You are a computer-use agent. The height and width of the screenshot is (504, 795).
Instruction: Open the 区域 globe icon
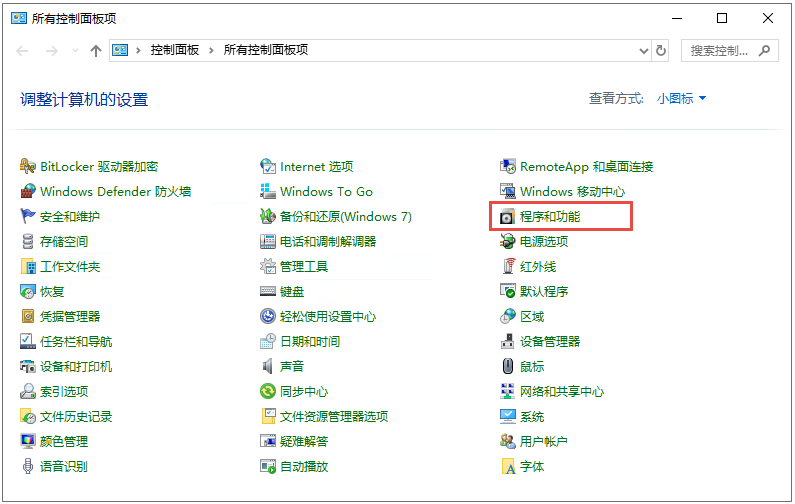click(508, 316)
